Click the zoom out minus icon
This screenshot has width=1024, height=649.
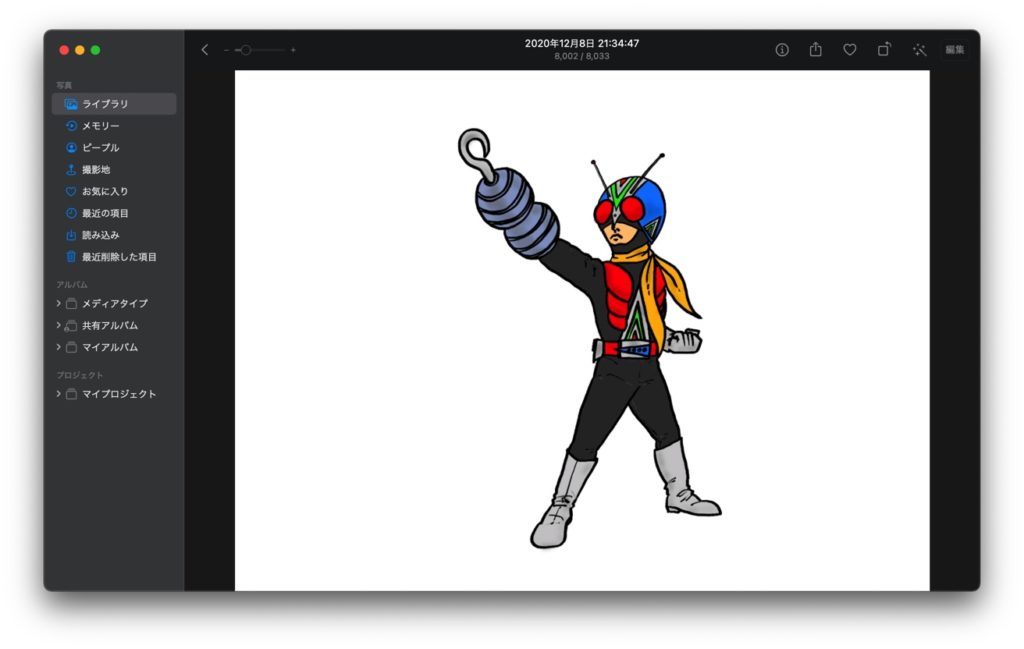(x=226, y=50)
